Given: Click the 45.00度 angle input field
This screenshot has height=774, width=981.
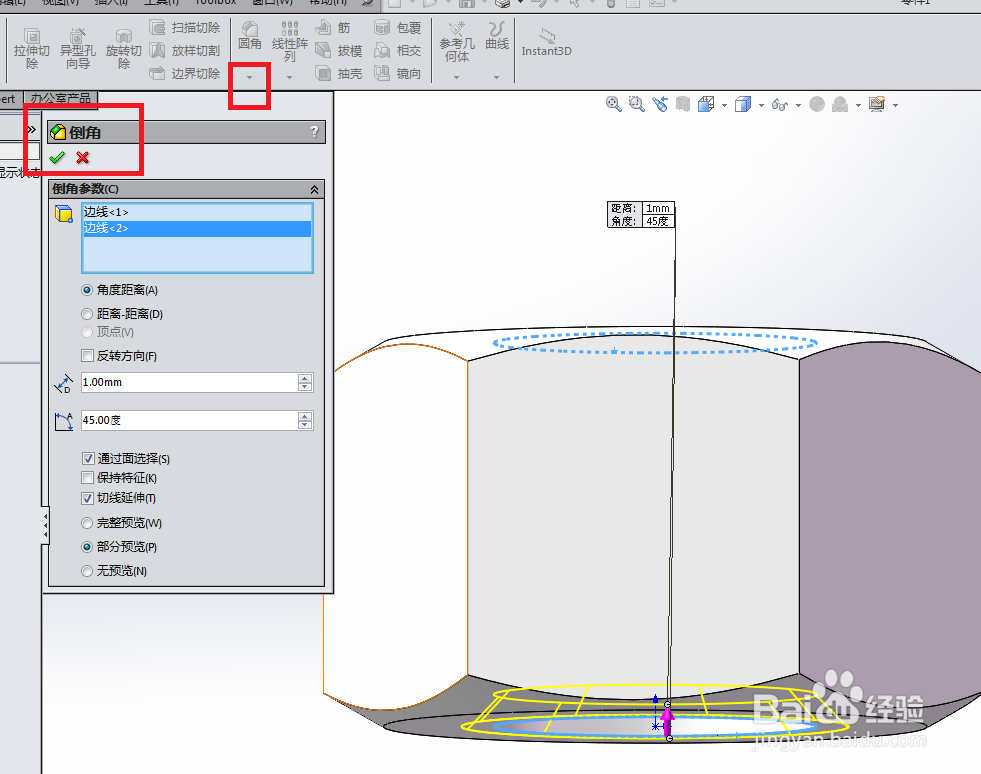Looking at the screenshot, I should (x=190, y=420).
